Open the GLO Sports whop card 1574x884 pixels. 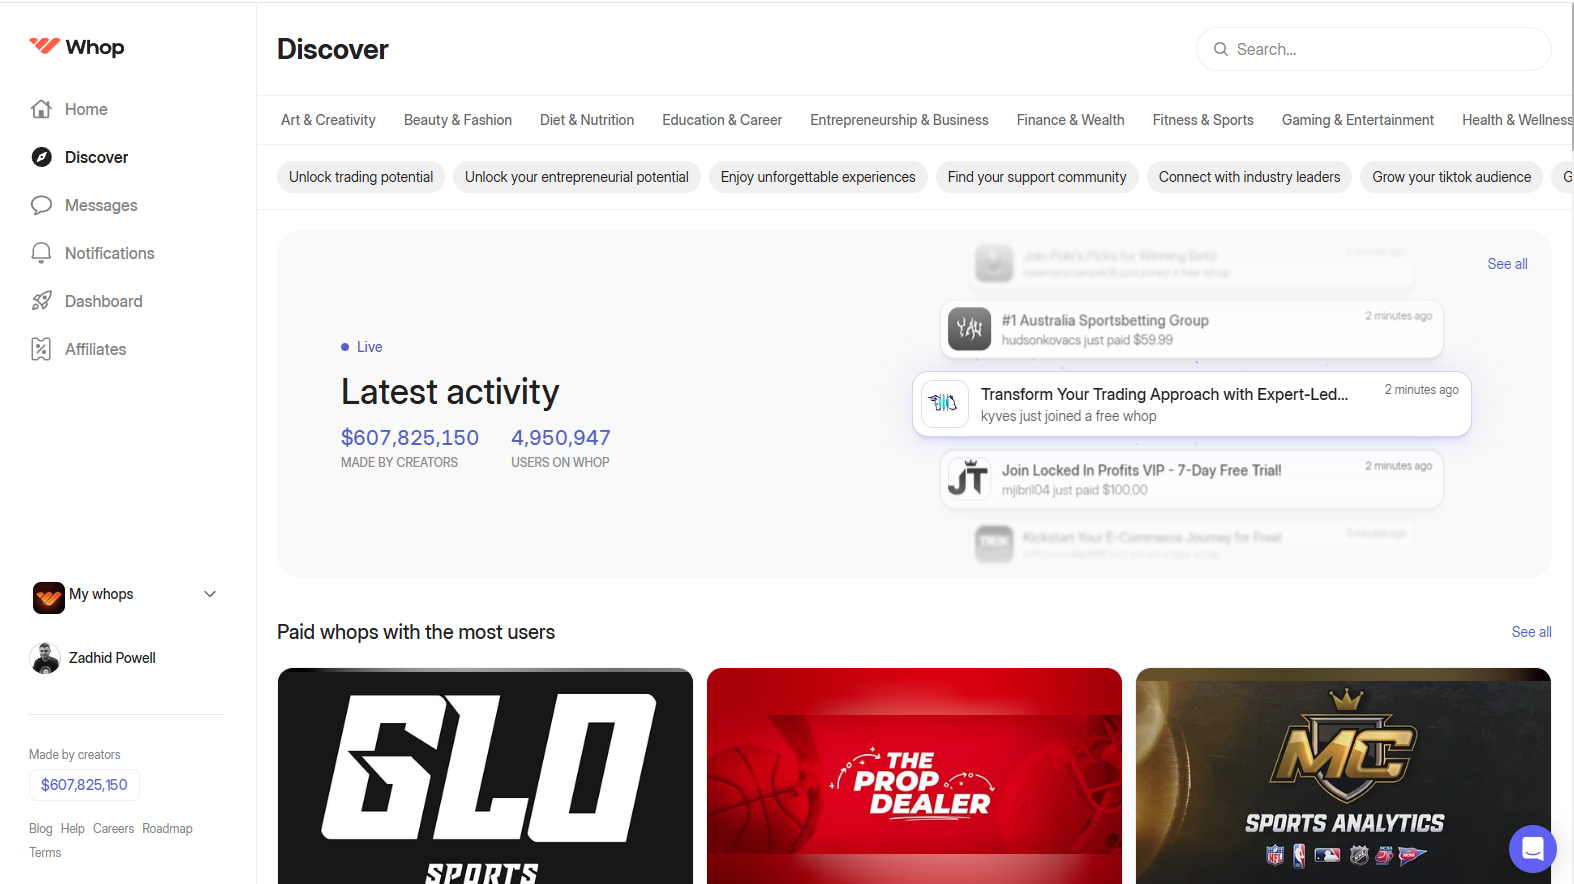pyautogui.click(x=485, y=776)
